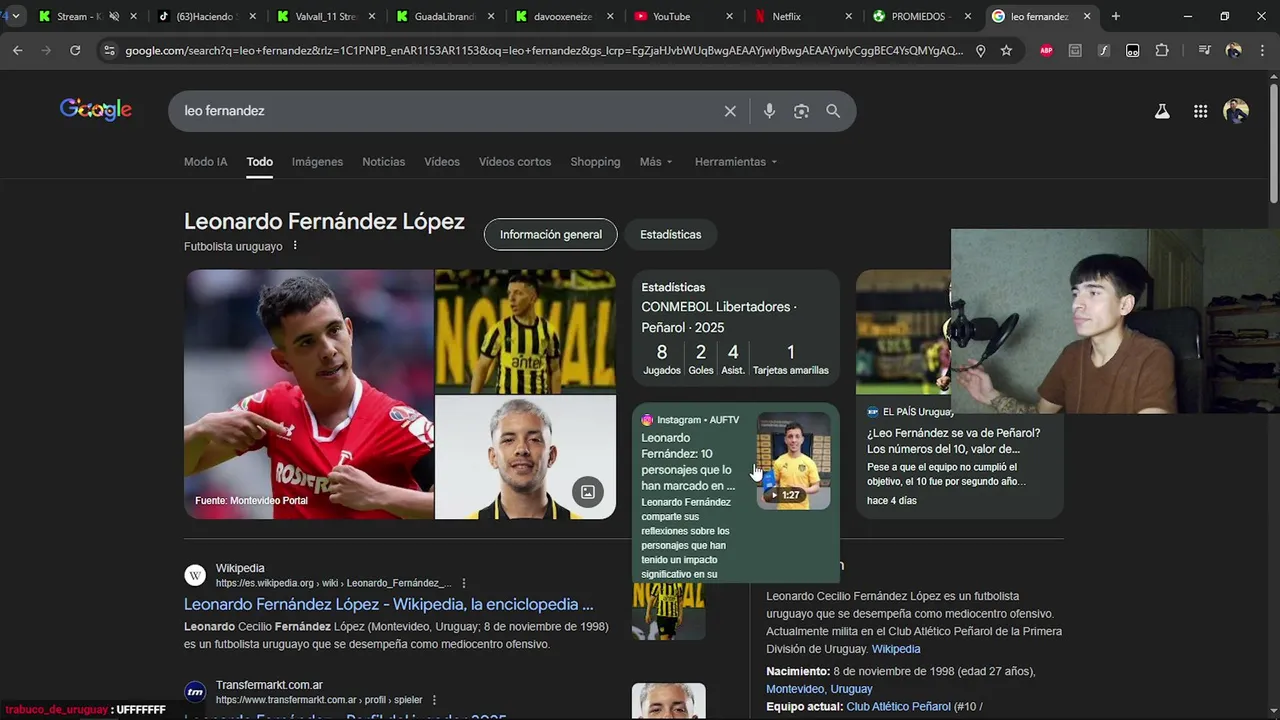The image size is (1280, 720).
Task: Open Search Labs flask icon
Action: click(x=1162, y=111)
